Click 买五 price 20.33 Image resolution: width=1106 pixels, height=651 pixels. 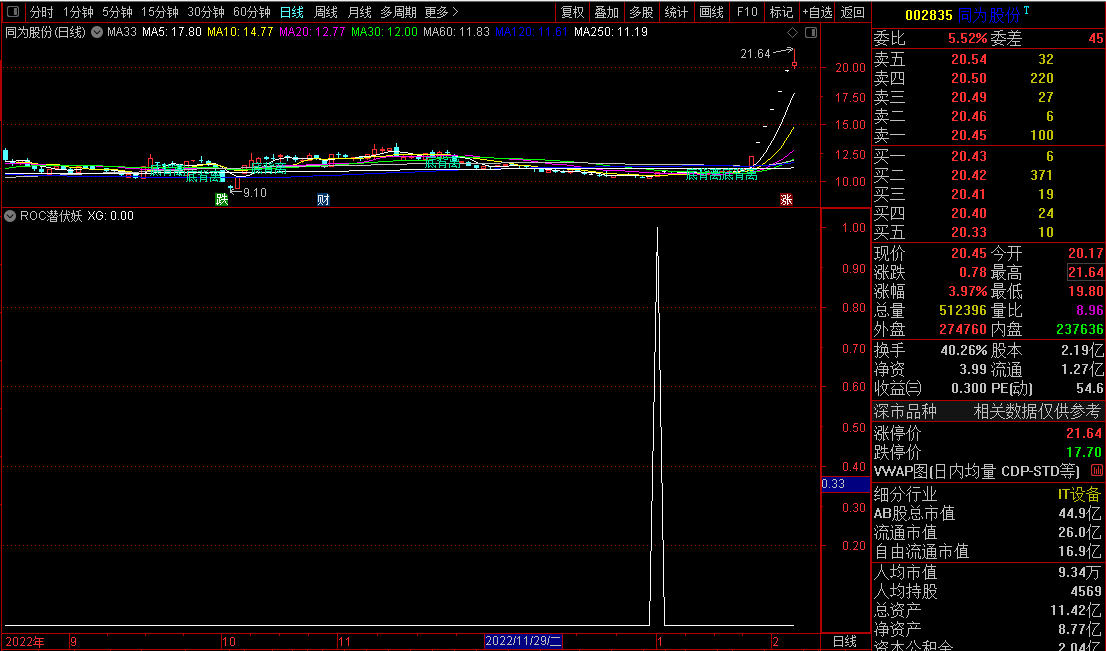(x=968, y=232)
